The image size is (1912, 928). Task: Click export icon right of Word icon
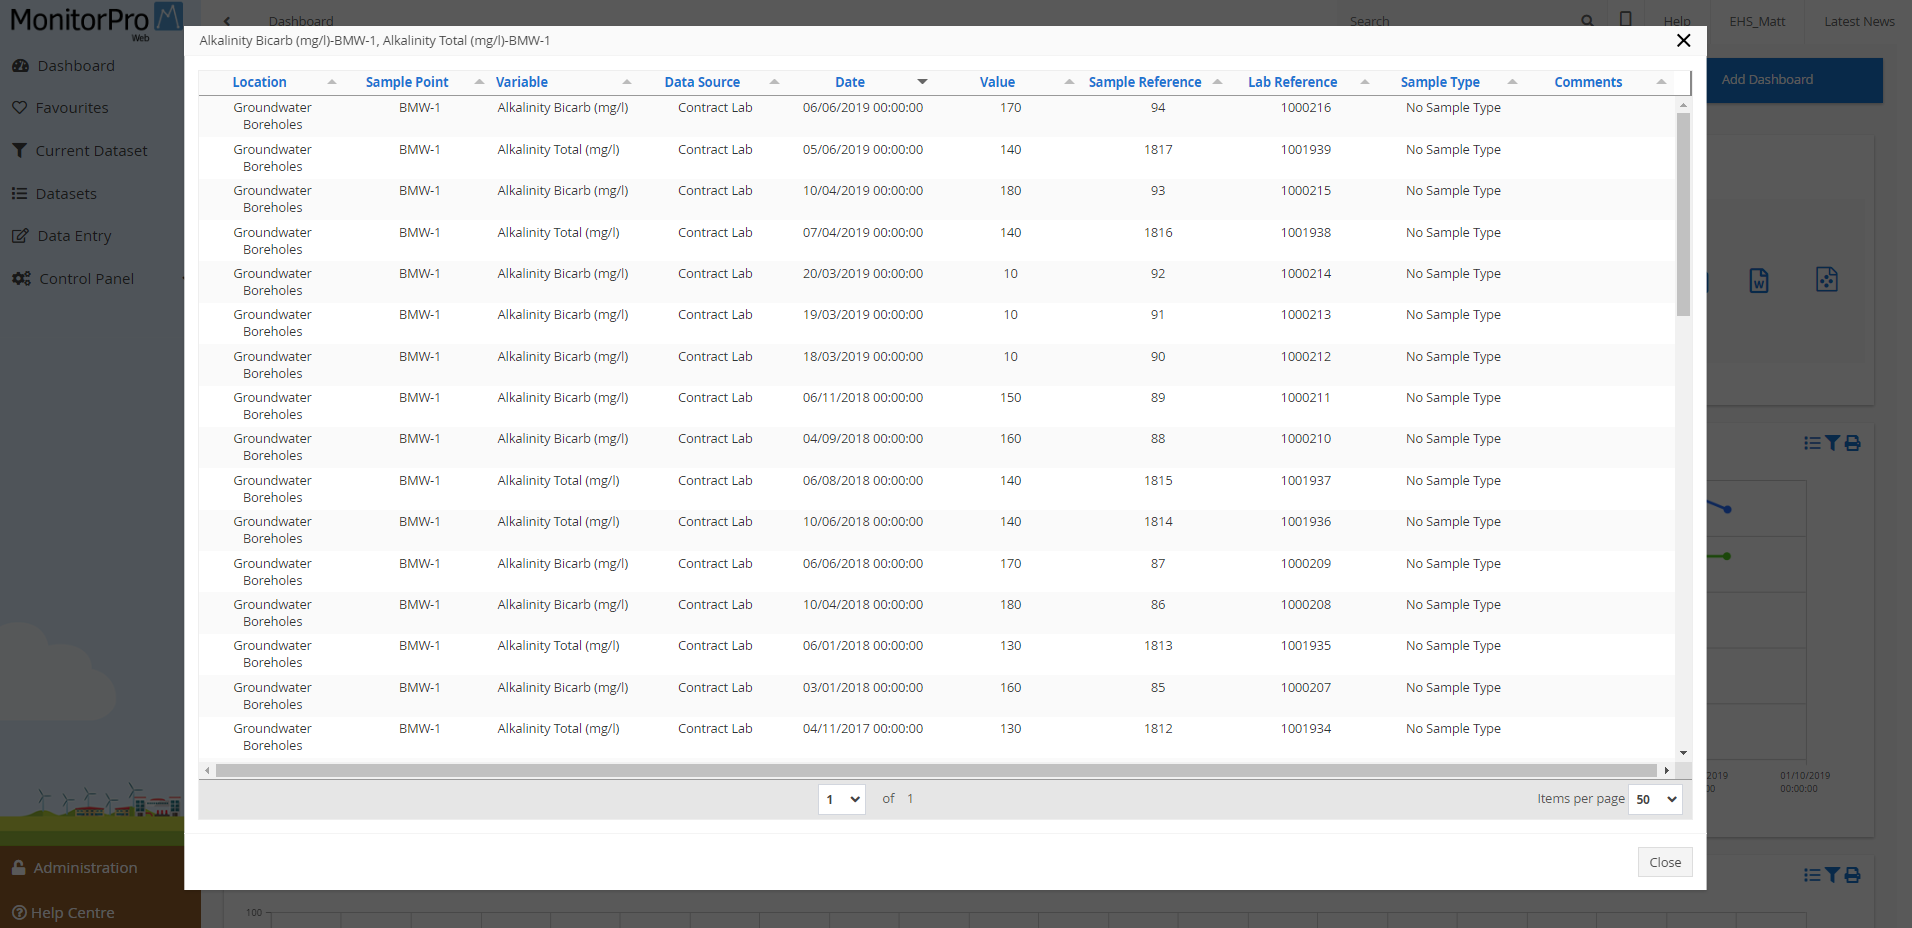(x=1827, y=280)
